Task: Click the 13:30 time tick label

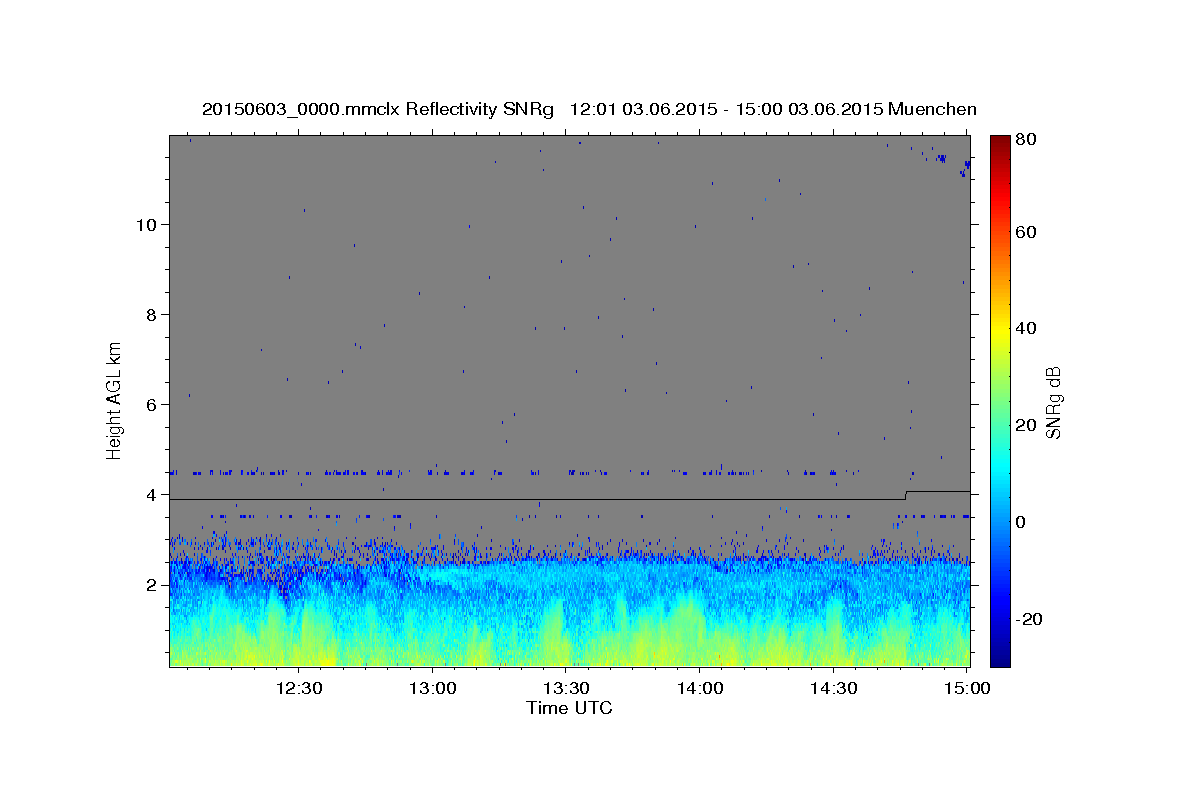Action: 567,689
